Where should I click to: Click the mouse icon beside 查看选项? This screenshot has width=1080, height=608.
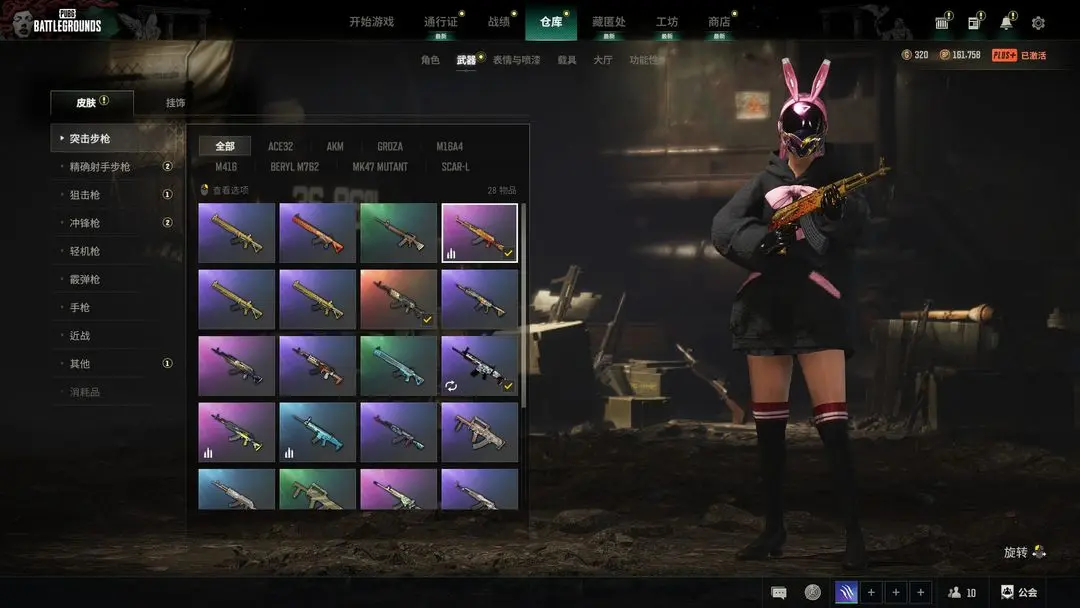pyautogui.click(x=205, y=189)
